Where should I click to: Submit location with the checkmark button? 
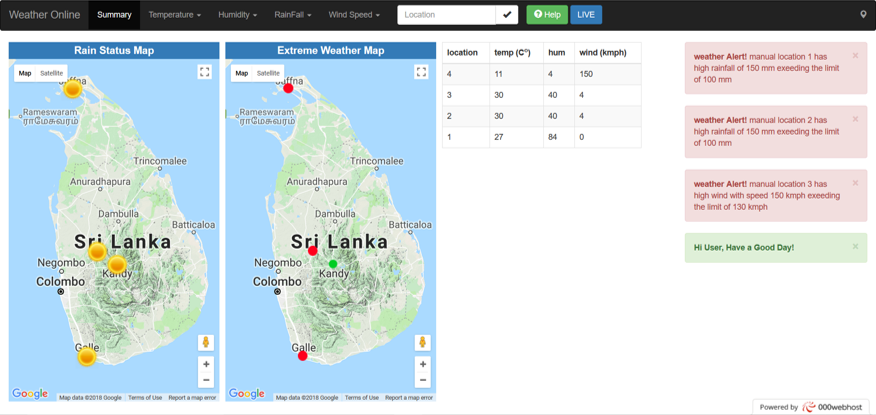tap(507, 15)
